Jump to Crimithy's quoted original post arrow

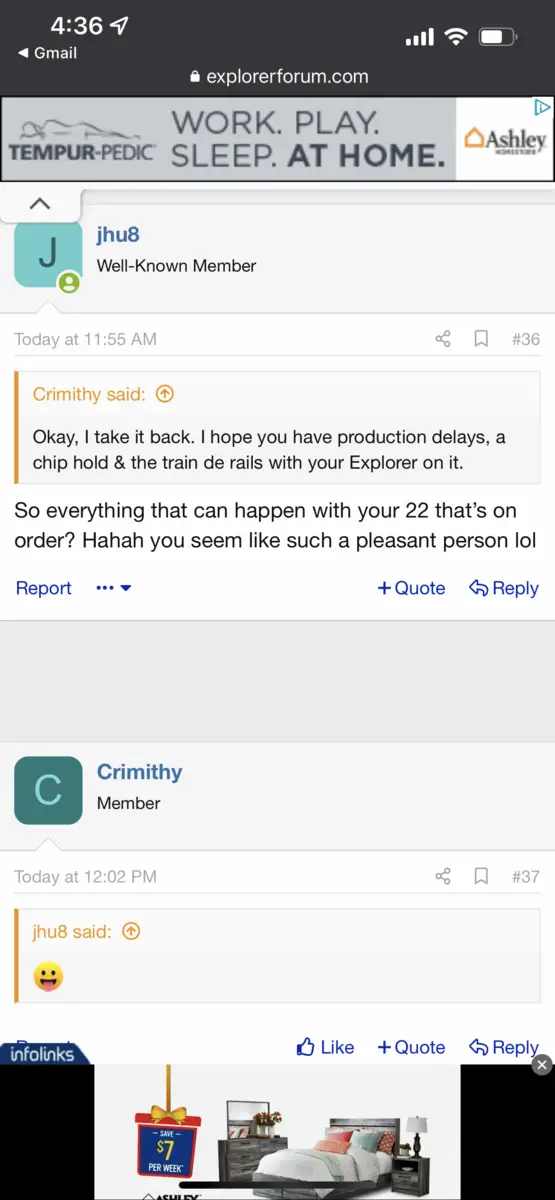click(x=165, y=394)
